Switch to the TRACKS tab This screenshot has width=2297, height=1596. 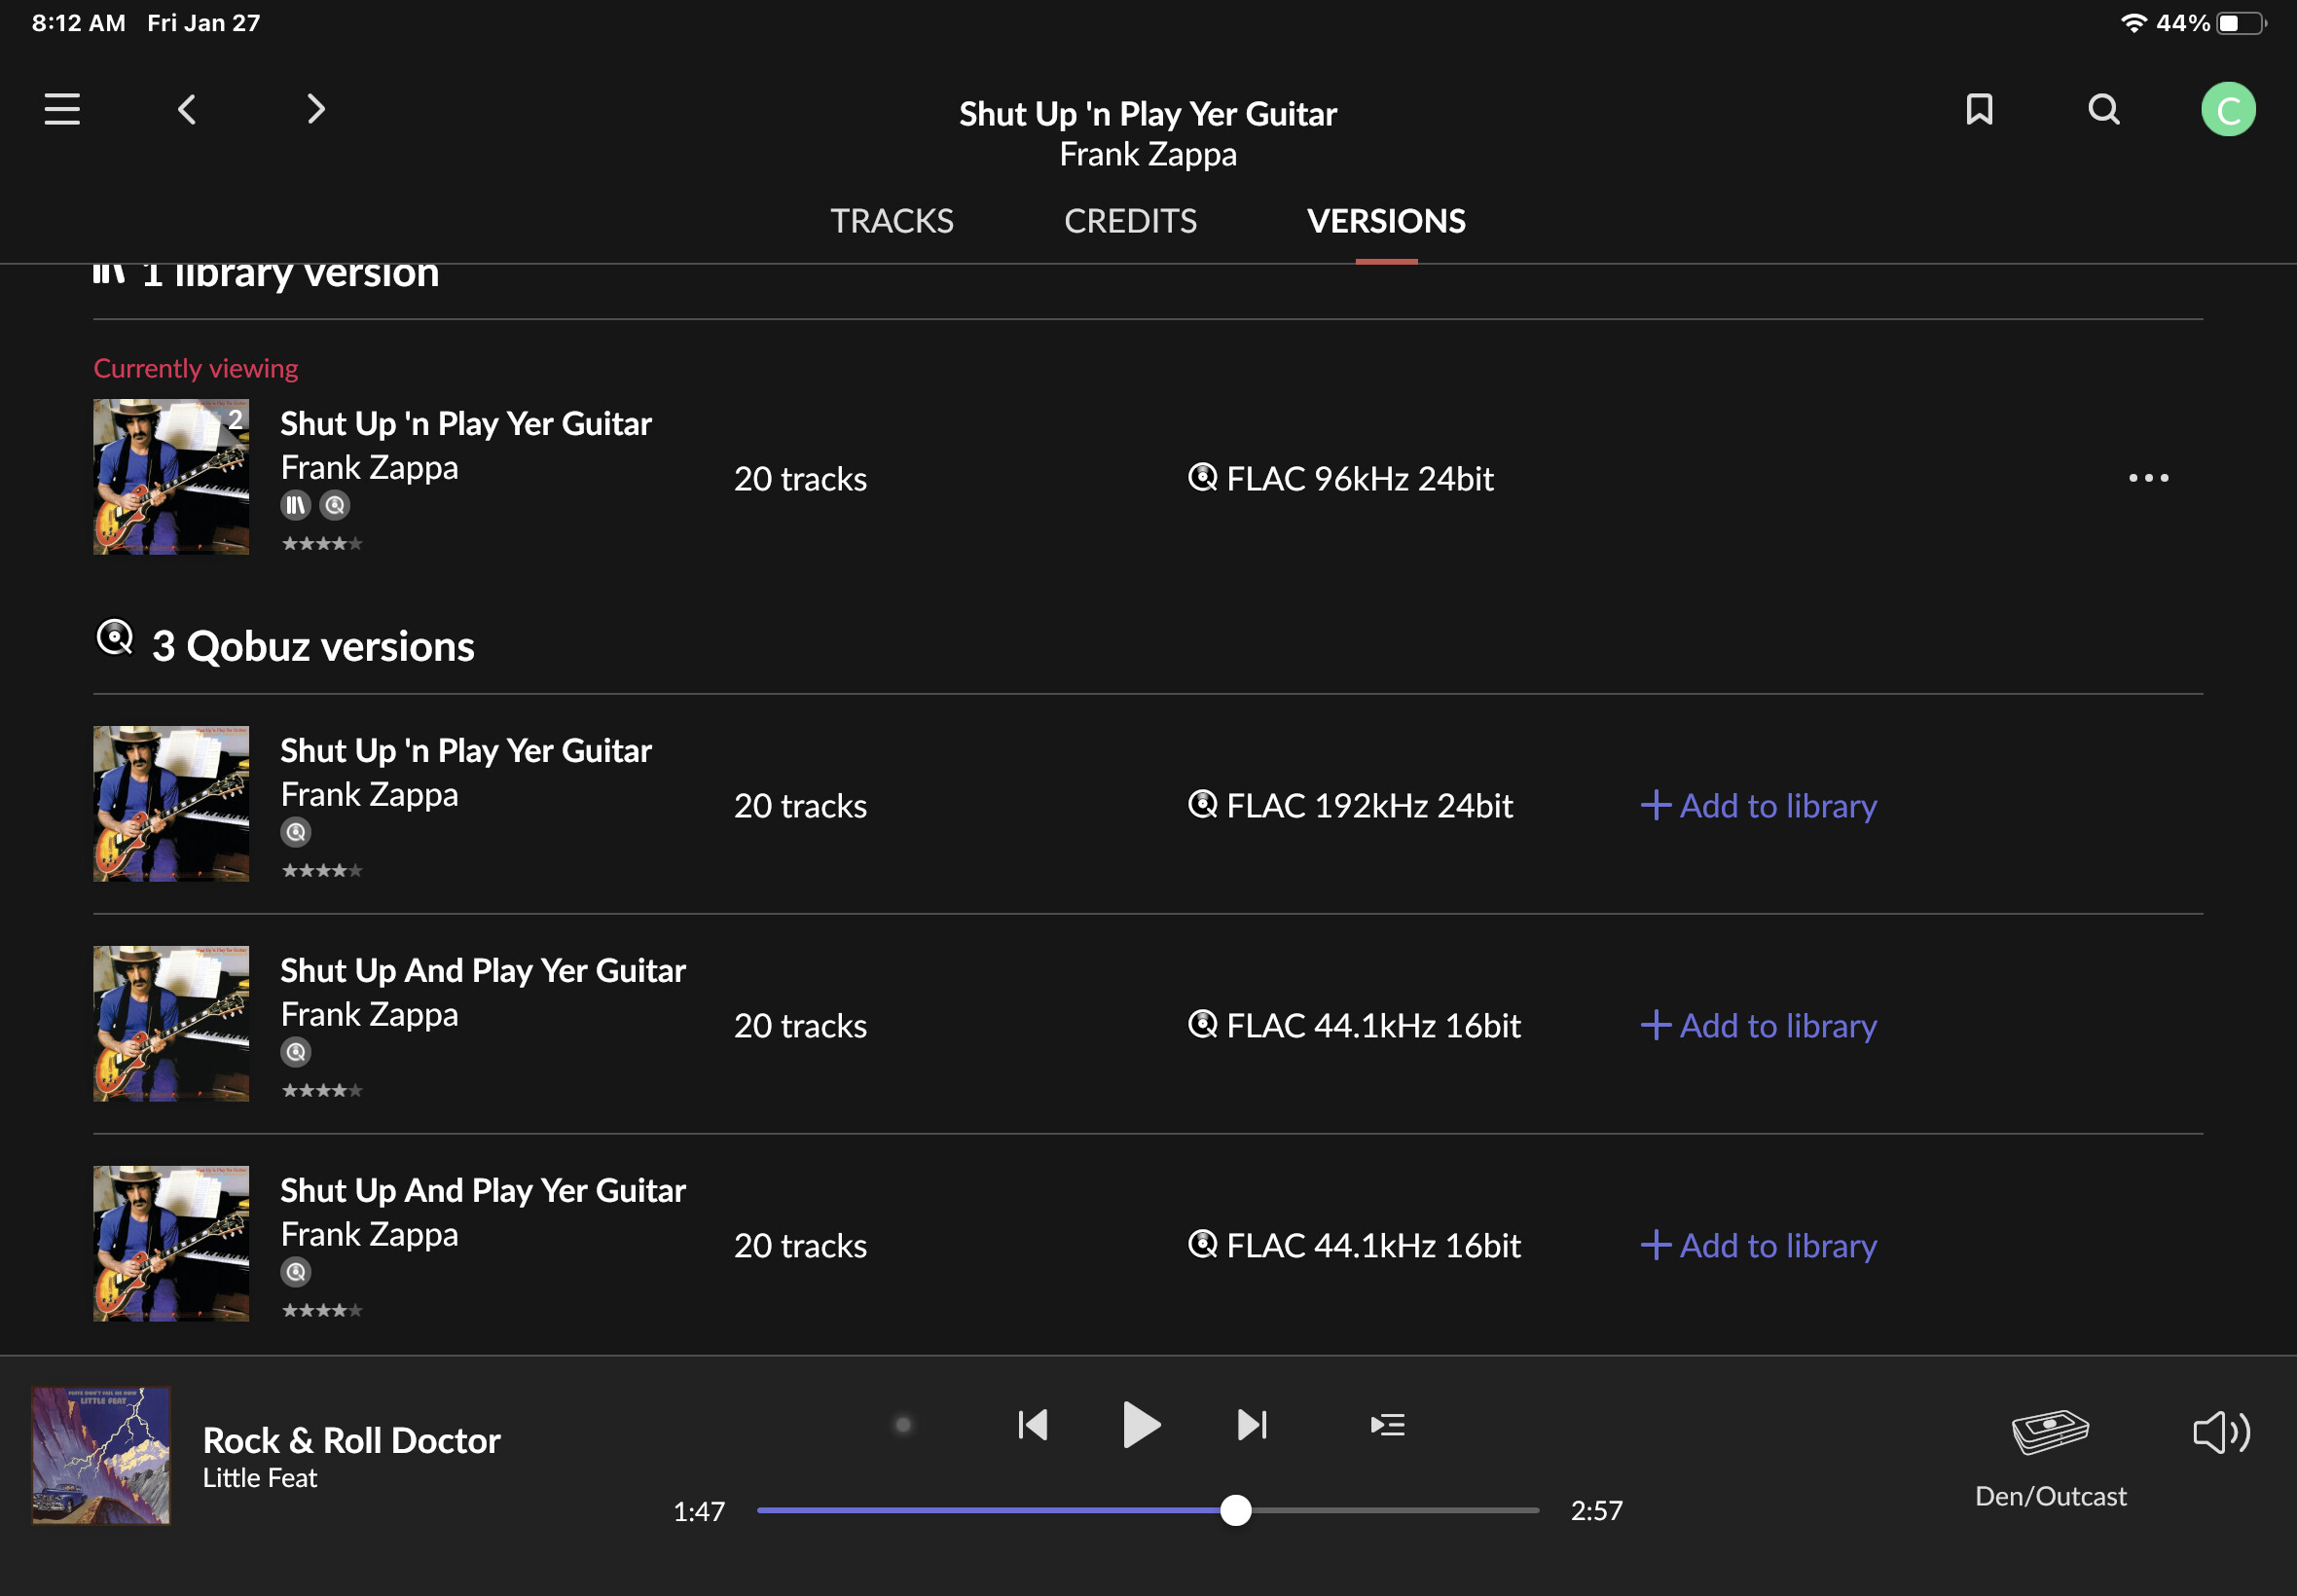point(891,221)
